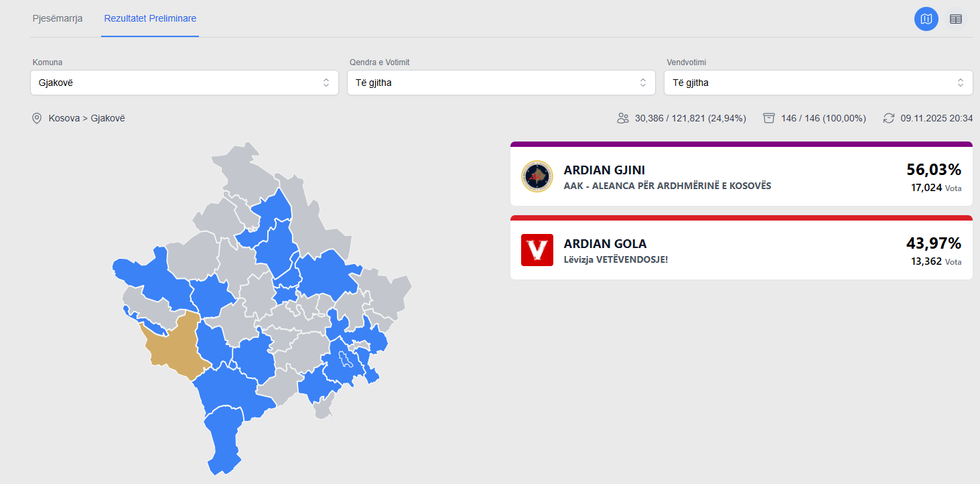Open the Vendvotimi dropdown
980x484 pixels.
tap(818, 82)
